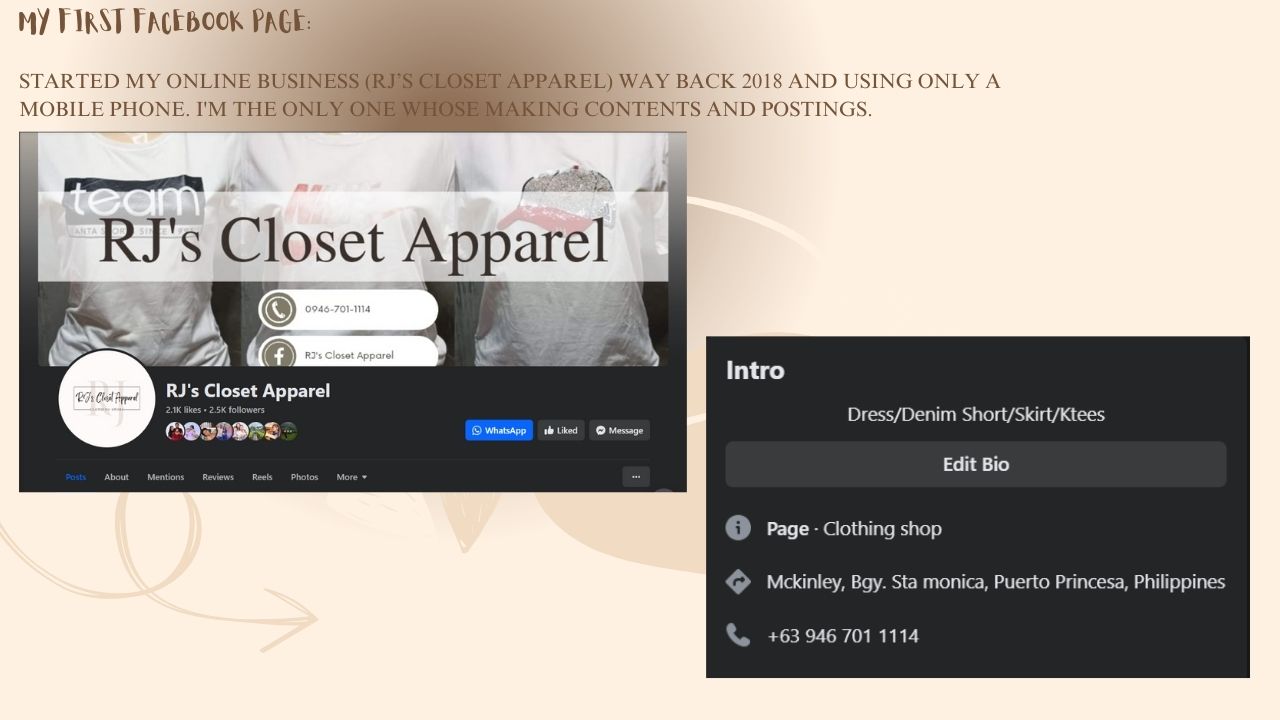Click the phone handset icon on cover photo
The height and width of the screenshot is (720, 1280).
point(278,309)
